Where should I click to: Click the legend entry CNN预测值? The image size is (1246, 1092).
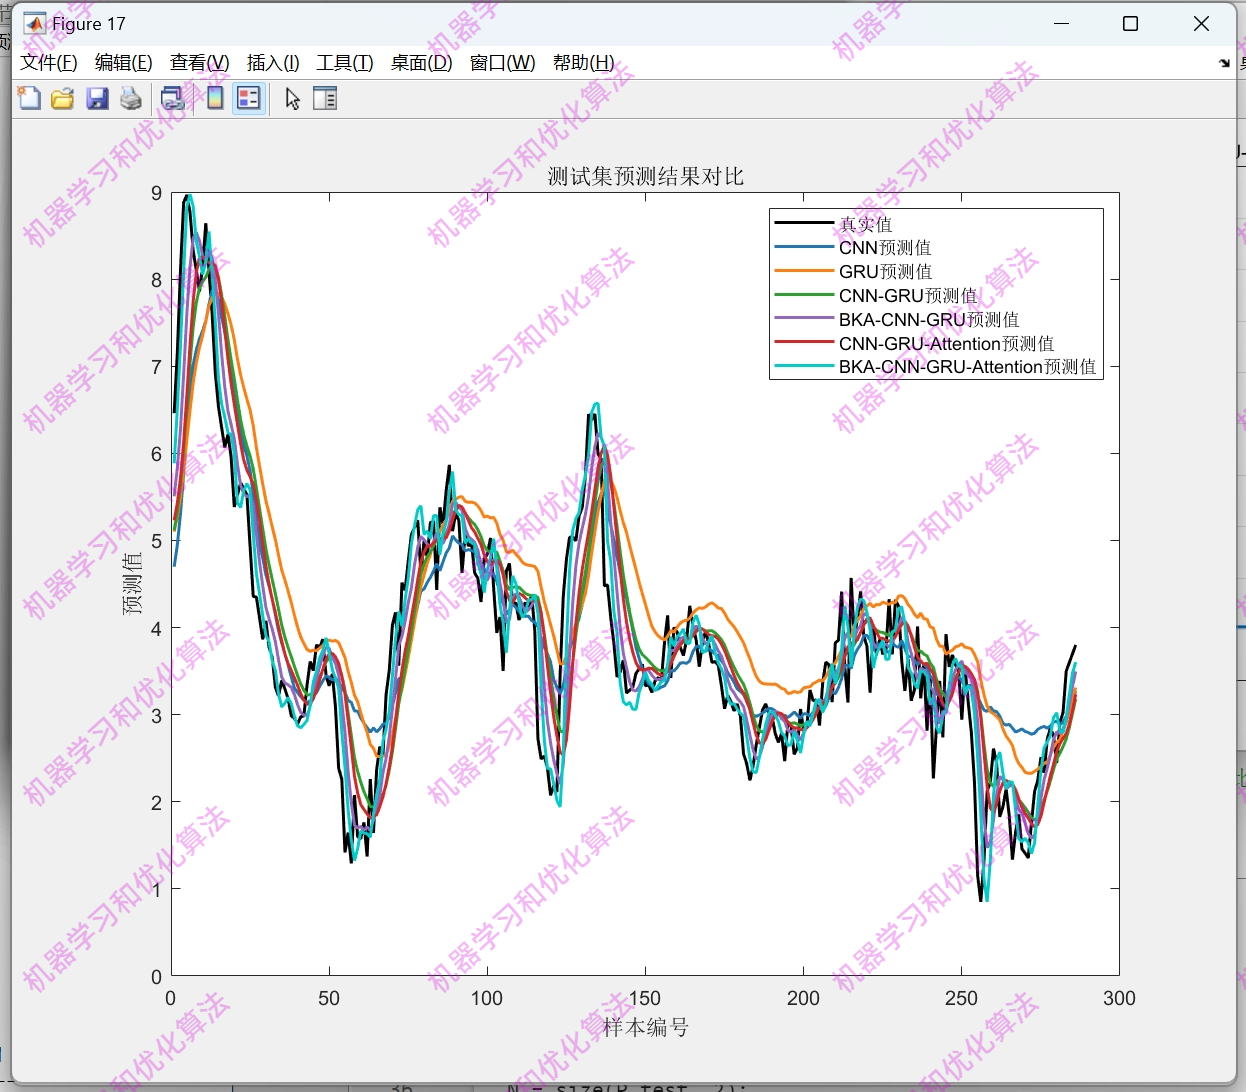click(x=885, y=248)
